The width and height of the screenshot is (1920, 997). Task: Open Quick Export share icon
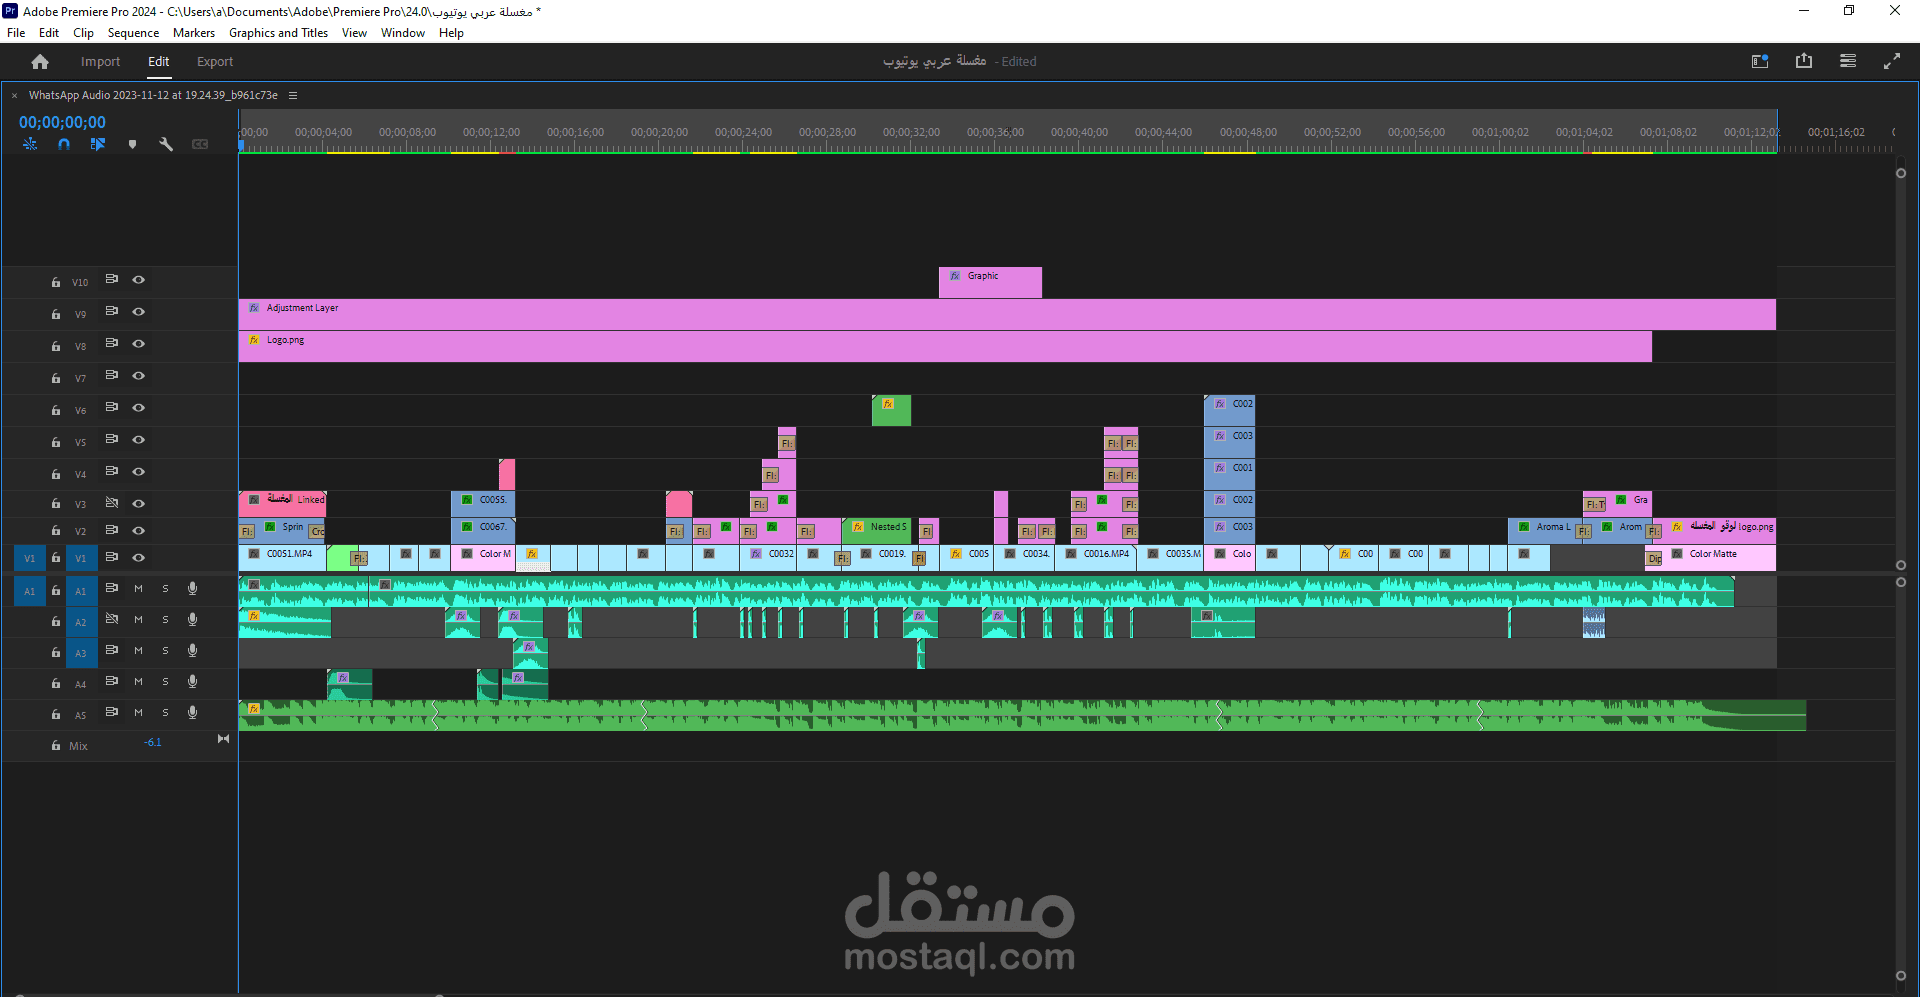(1804, 61)
